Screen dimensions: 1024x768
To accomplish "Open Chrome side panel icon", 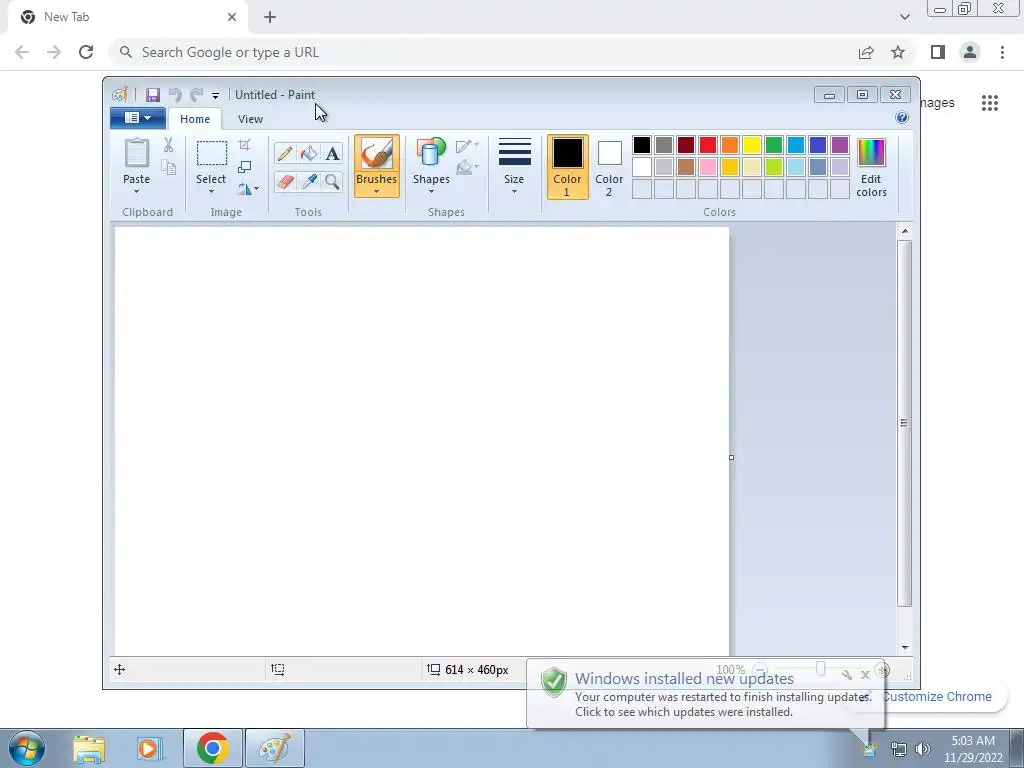I will tap(938, 52).
